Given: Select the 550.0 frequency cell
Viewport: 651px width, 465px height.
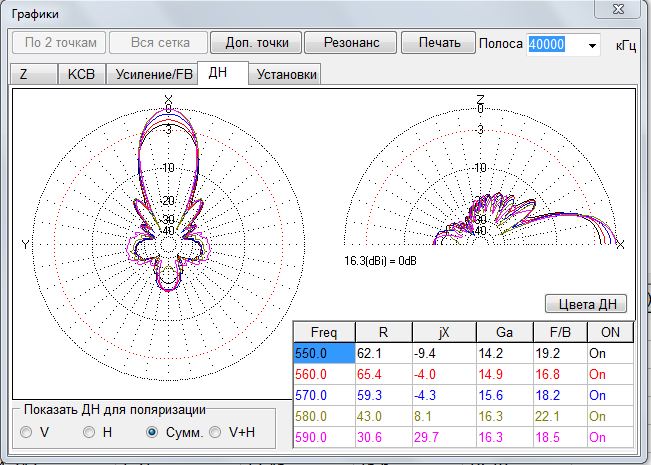Looking at the screenshot, I should click(x=324, y=353).
